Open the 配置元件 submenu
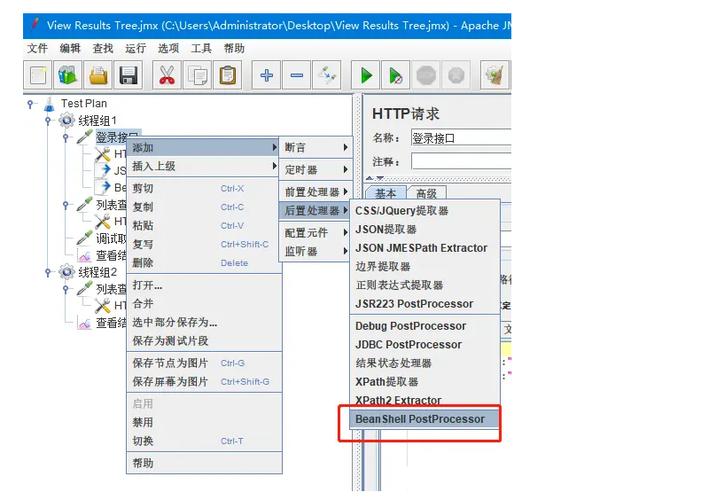The height and width of the screenshot is (500, 701). click(316, 233)
